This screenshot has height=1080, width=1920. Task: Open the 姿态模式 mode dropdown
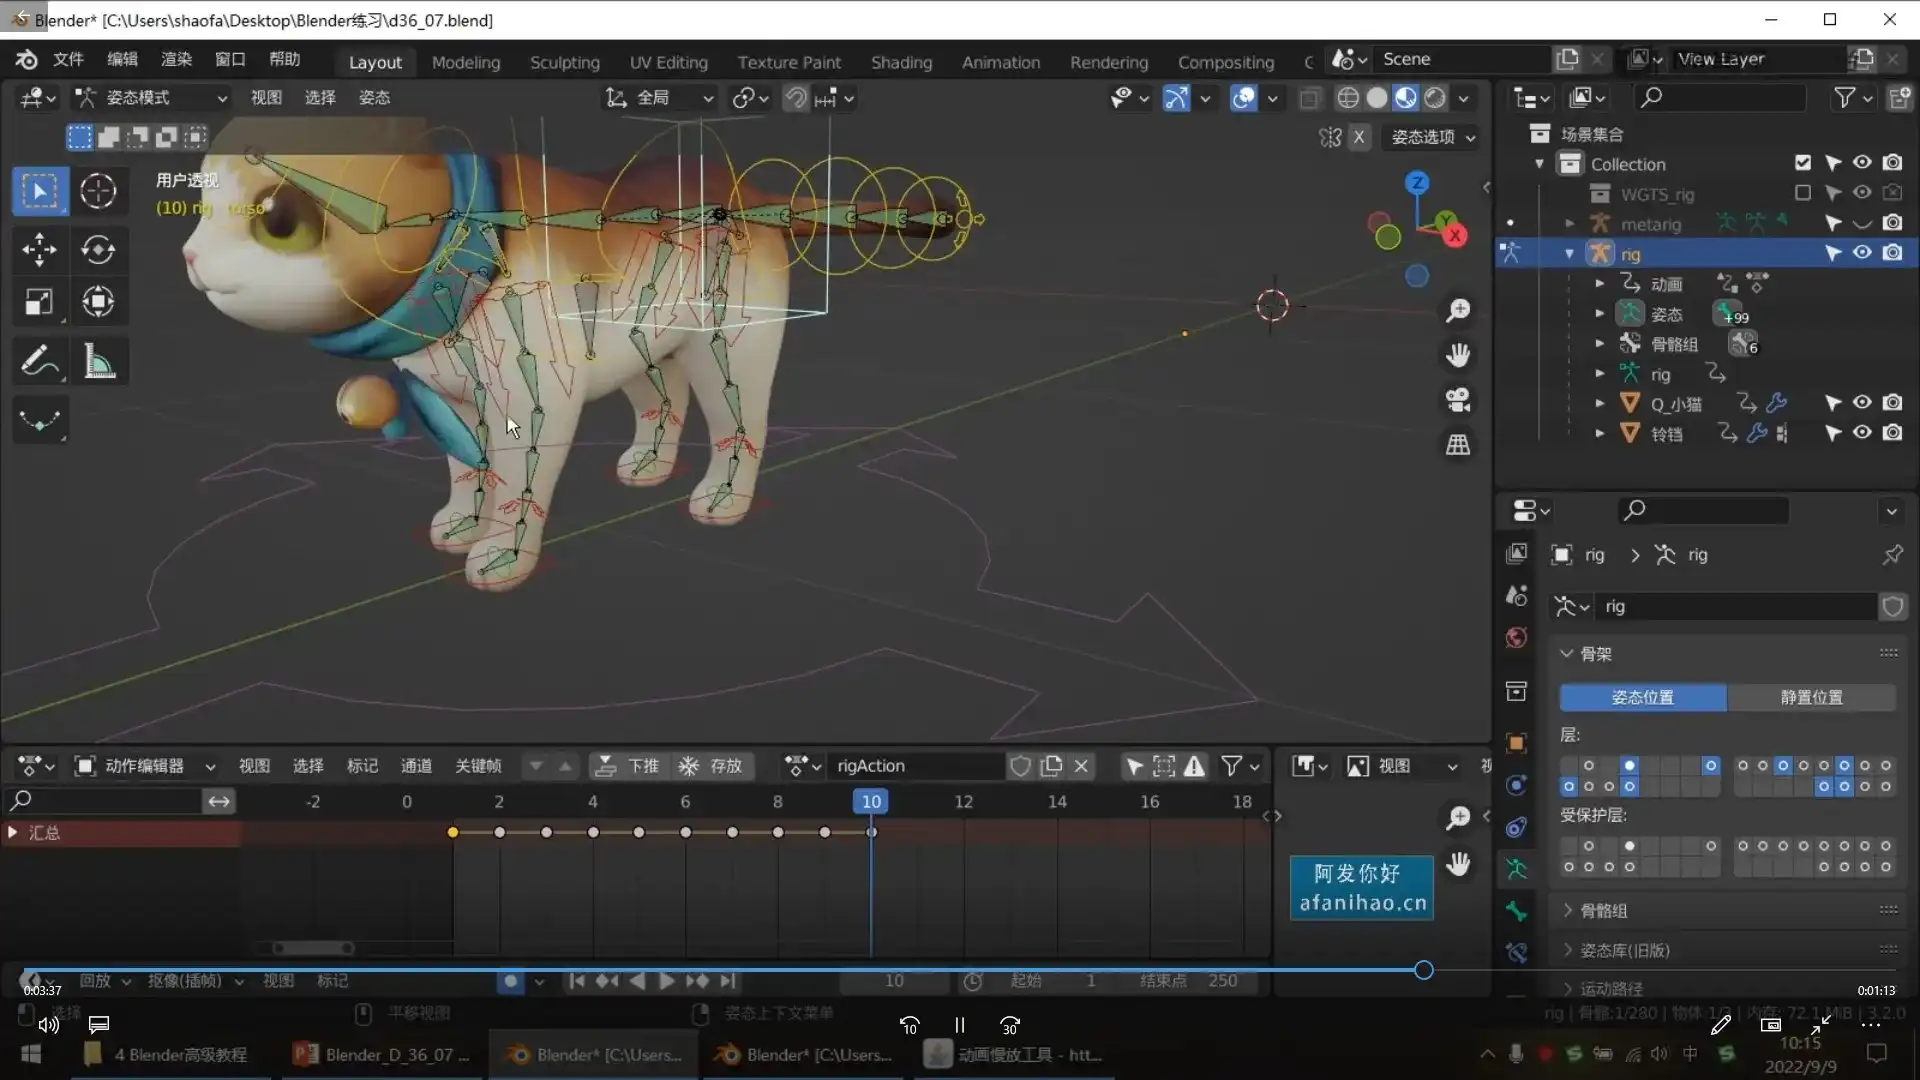tap(152, 98)
